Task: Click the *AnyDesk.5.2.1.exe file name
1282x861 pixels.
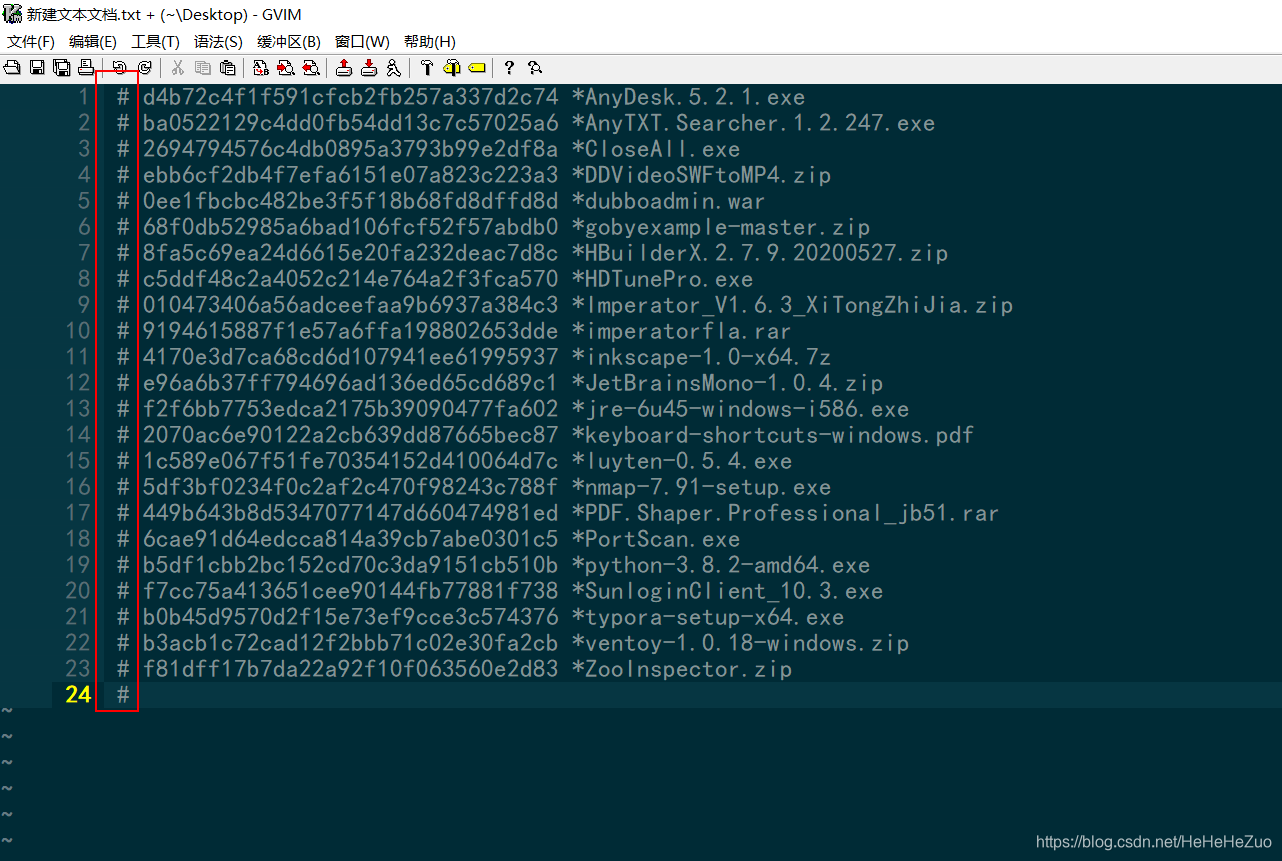Action: point(688,97)
